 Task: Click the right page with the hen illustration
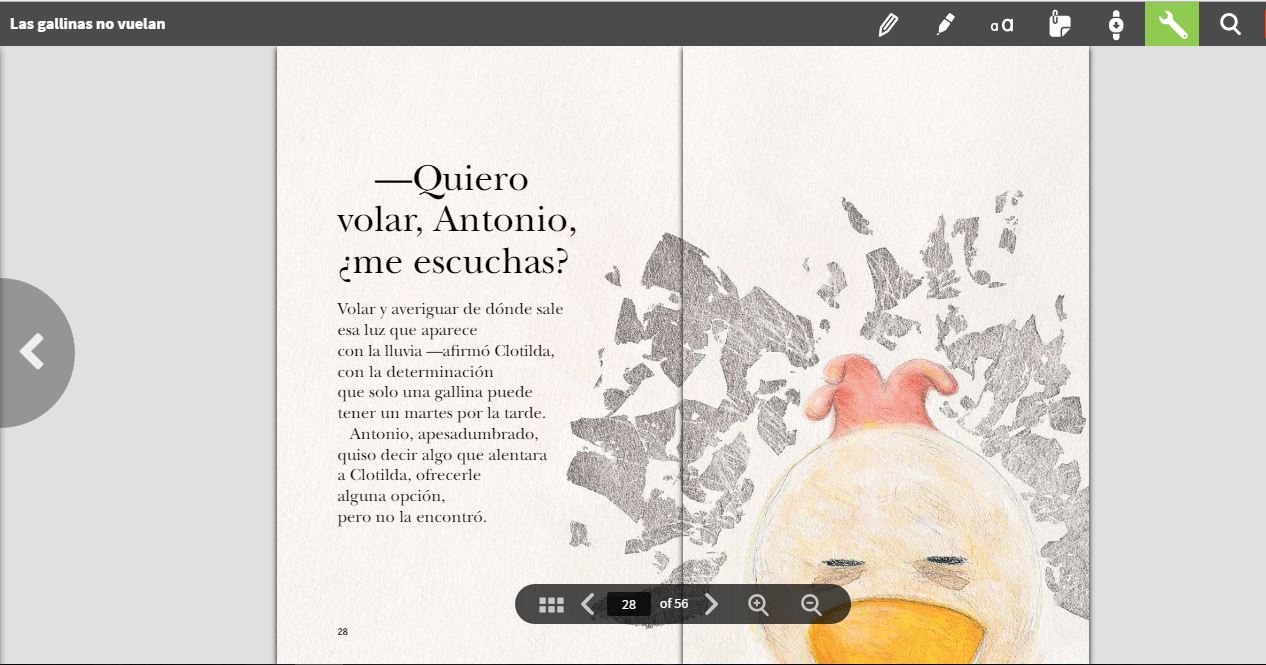[886, 355]
